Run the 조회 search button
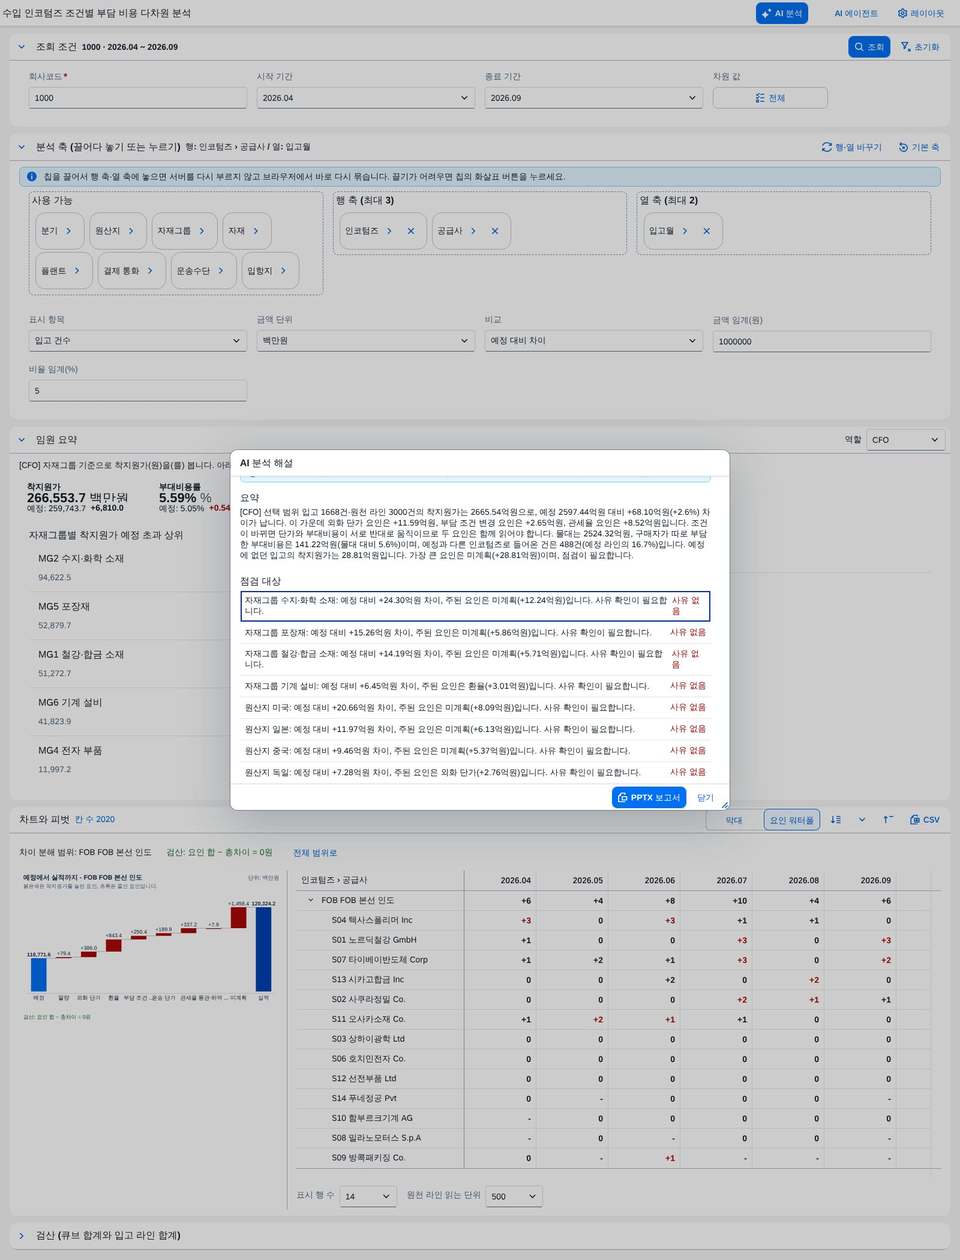 (869, 47)
